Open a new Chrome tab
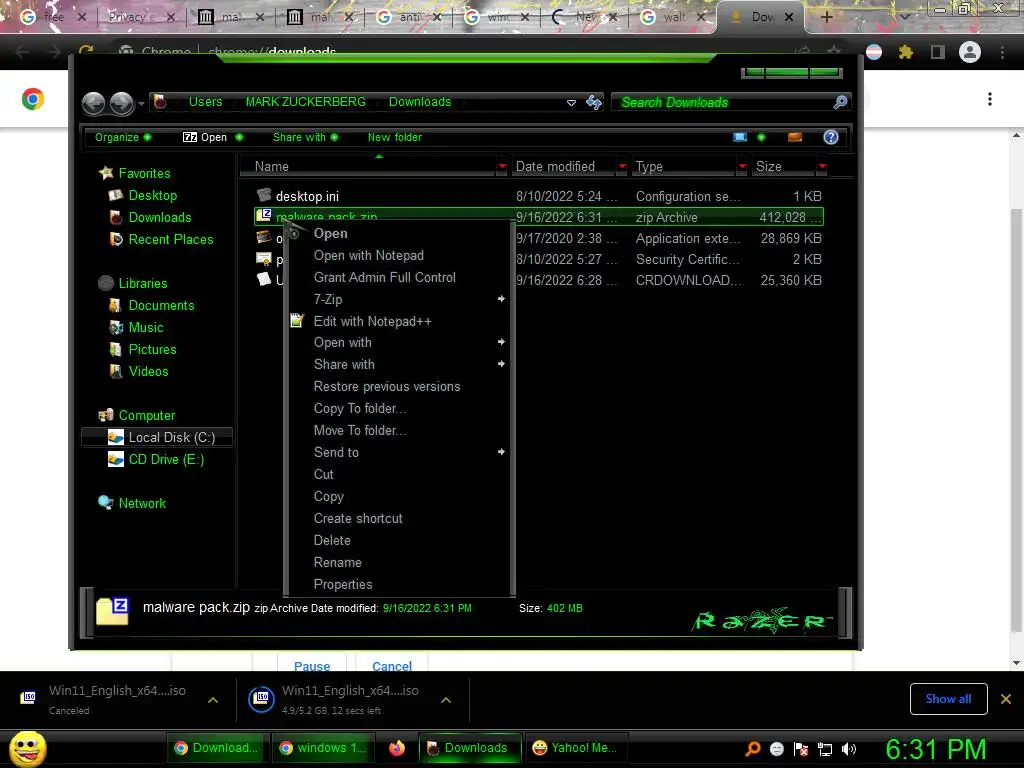 tap(826, 17)
